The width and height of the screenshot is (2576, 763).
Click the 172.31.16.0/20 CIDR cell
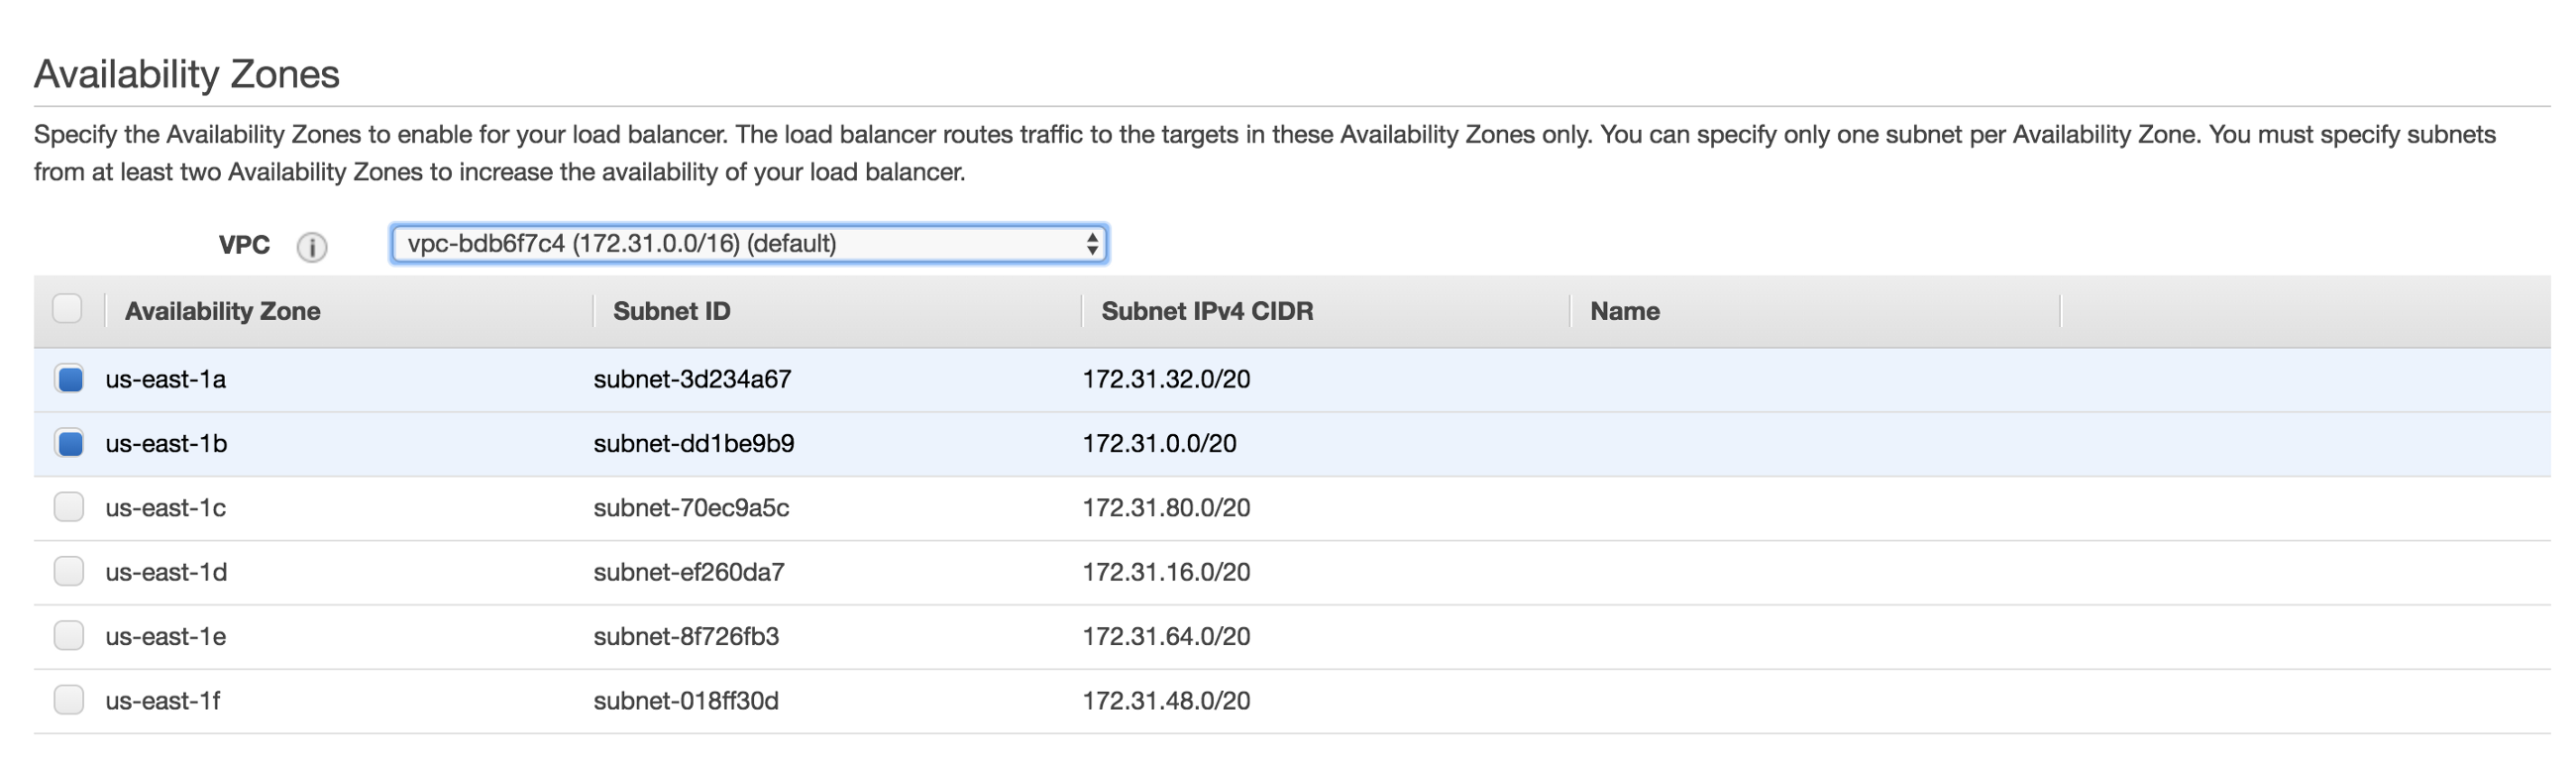click(1166, 572)
